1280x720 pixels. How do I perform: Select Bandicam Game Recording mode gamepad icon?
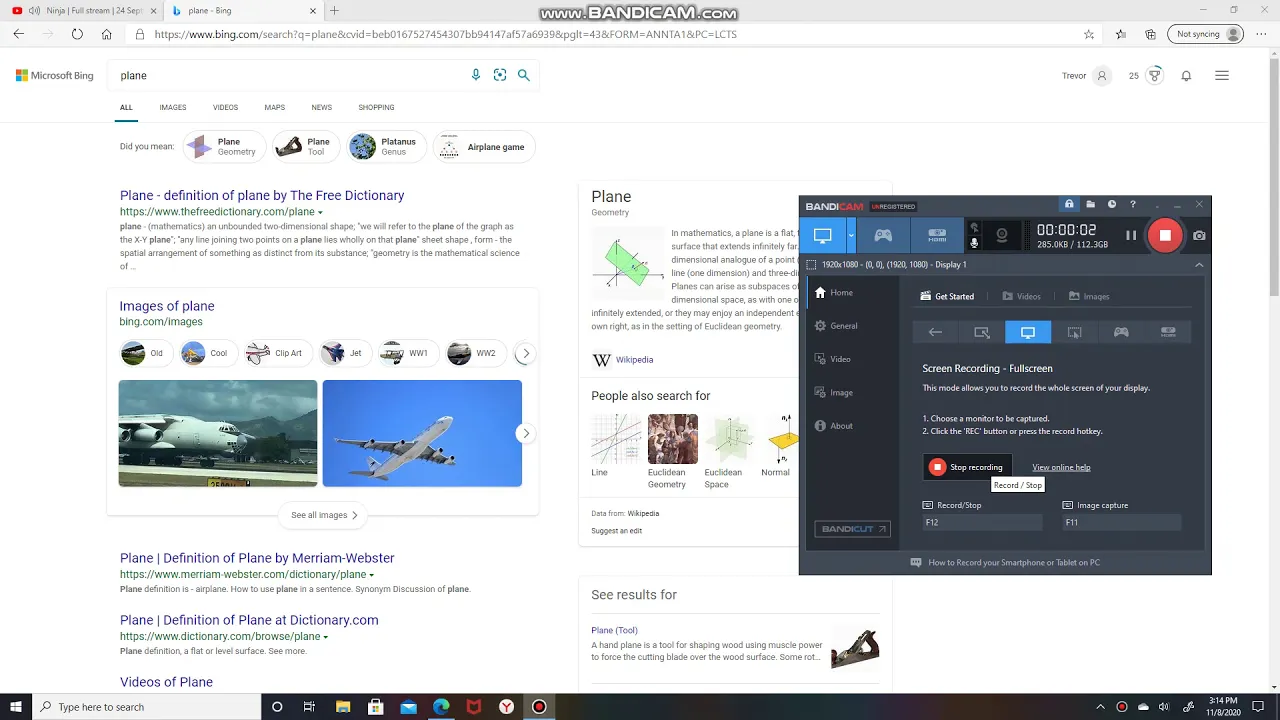(884, 236)
